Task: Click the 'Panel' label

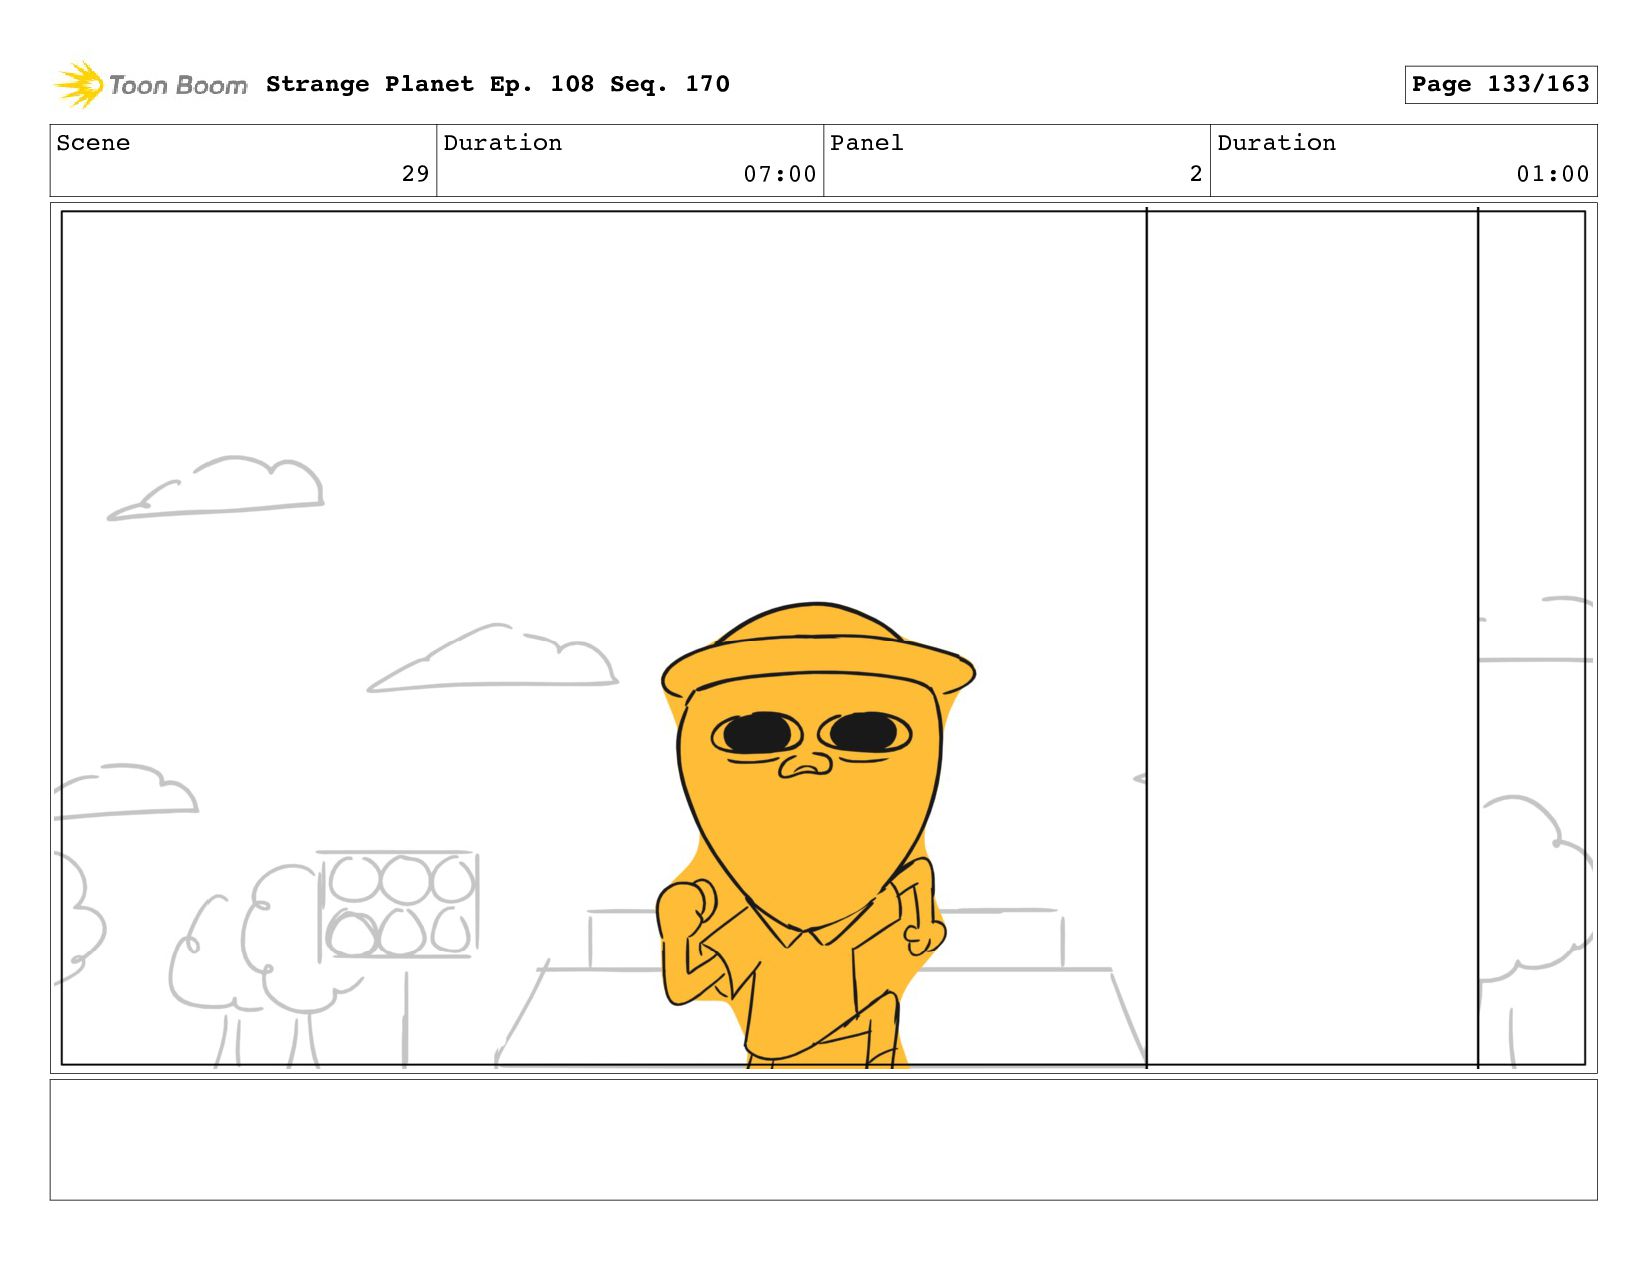Action: point(866,143)
